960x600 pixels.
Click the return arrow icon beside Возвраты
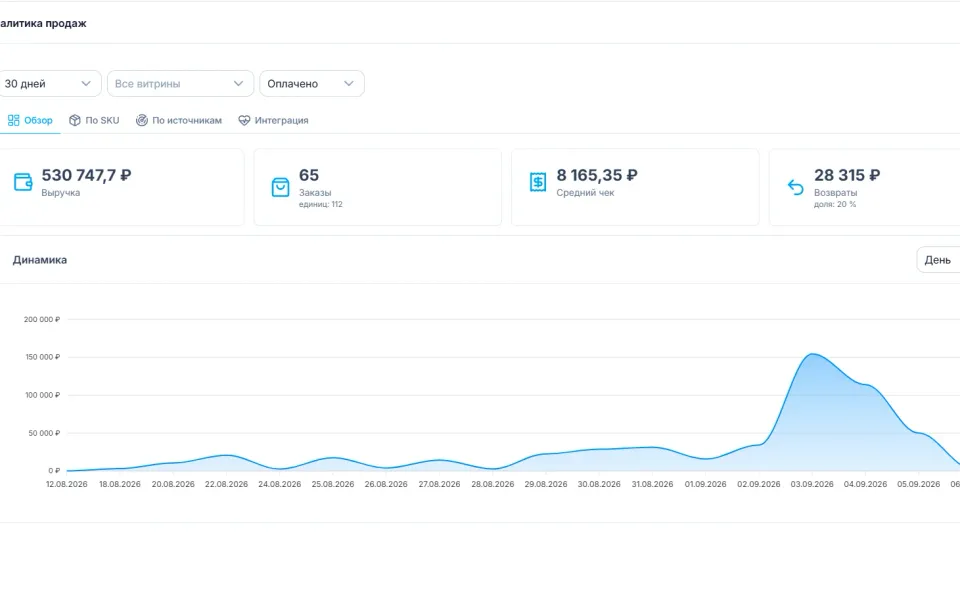(x=795, y=187)
